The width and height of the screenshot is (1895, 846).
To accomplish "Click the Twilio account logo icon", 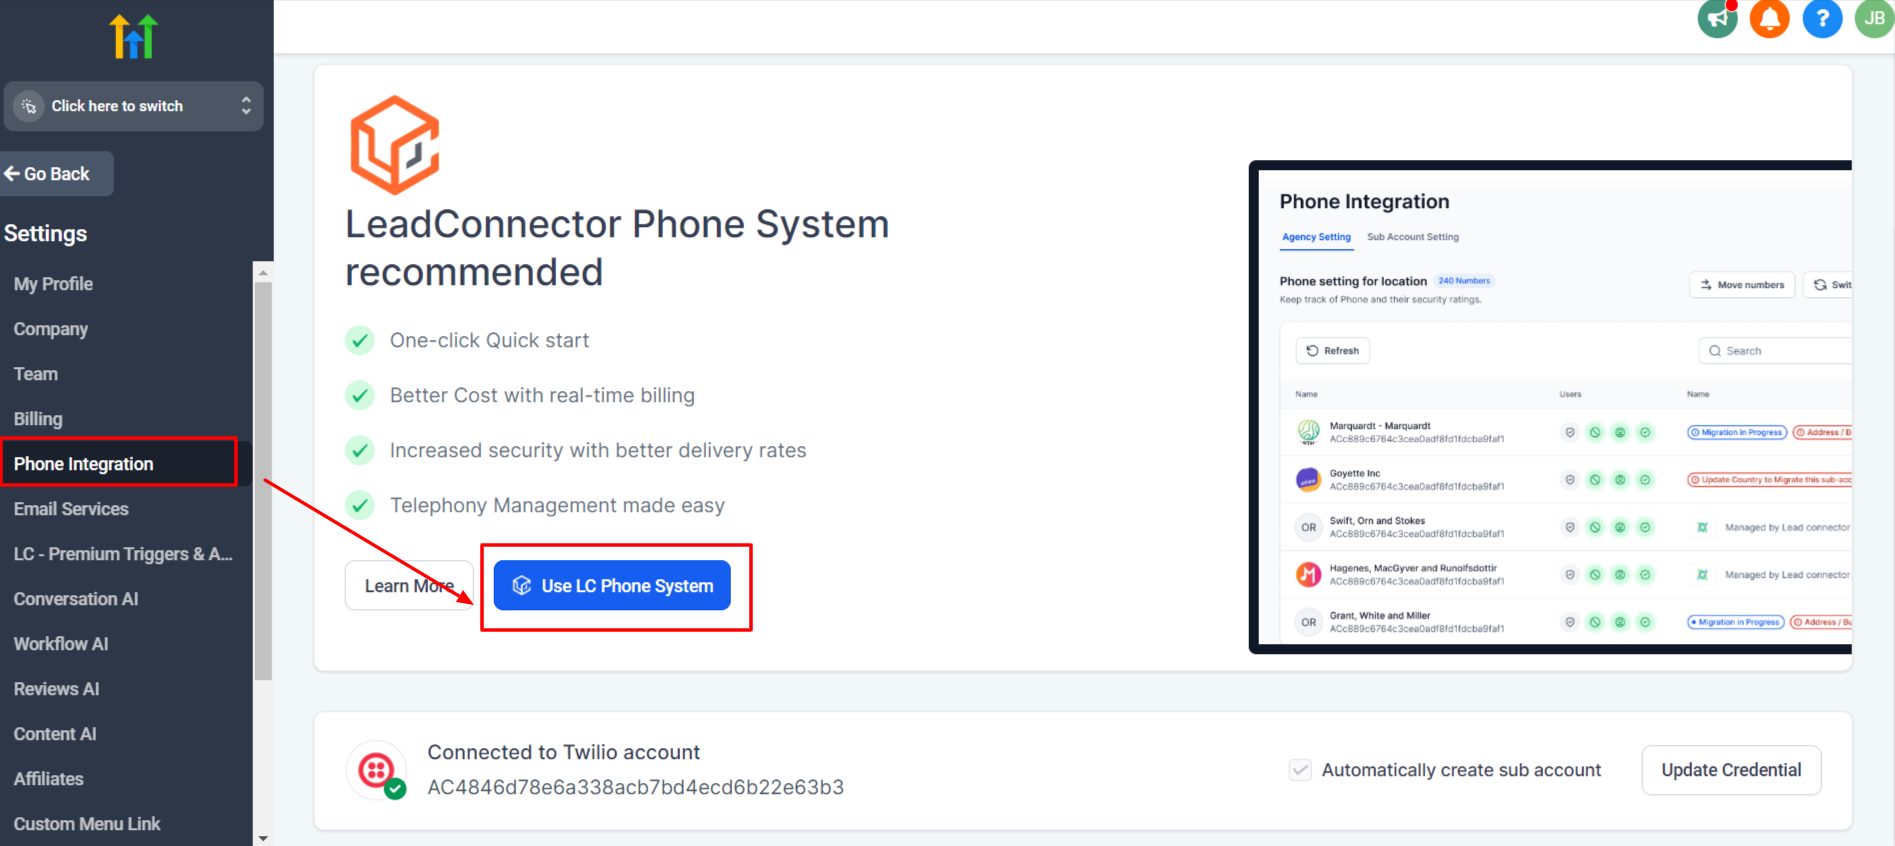I will click(376, 771).
